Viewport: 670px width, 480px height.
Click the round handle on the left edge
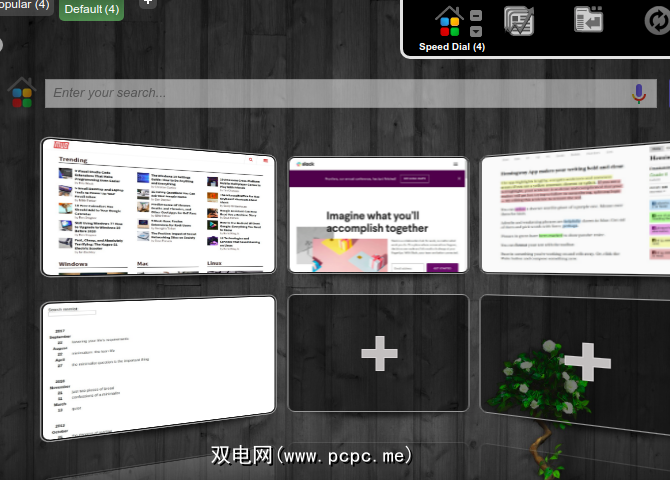pos(1,45)
